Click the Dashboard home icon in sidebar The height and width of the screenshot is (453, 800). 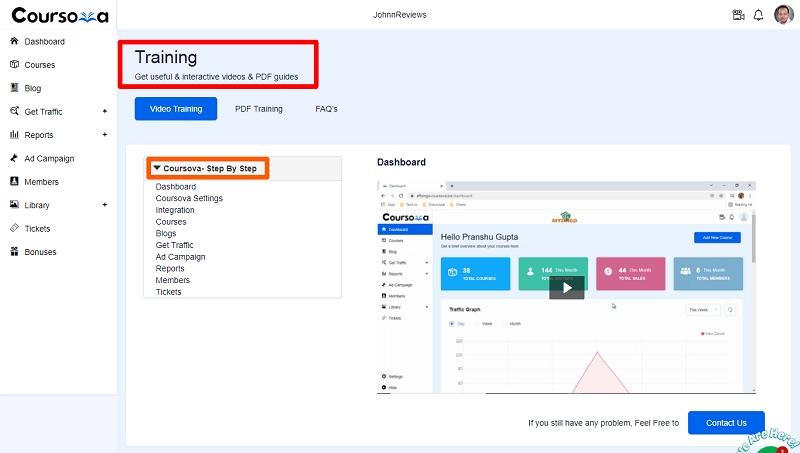point(14,41)
